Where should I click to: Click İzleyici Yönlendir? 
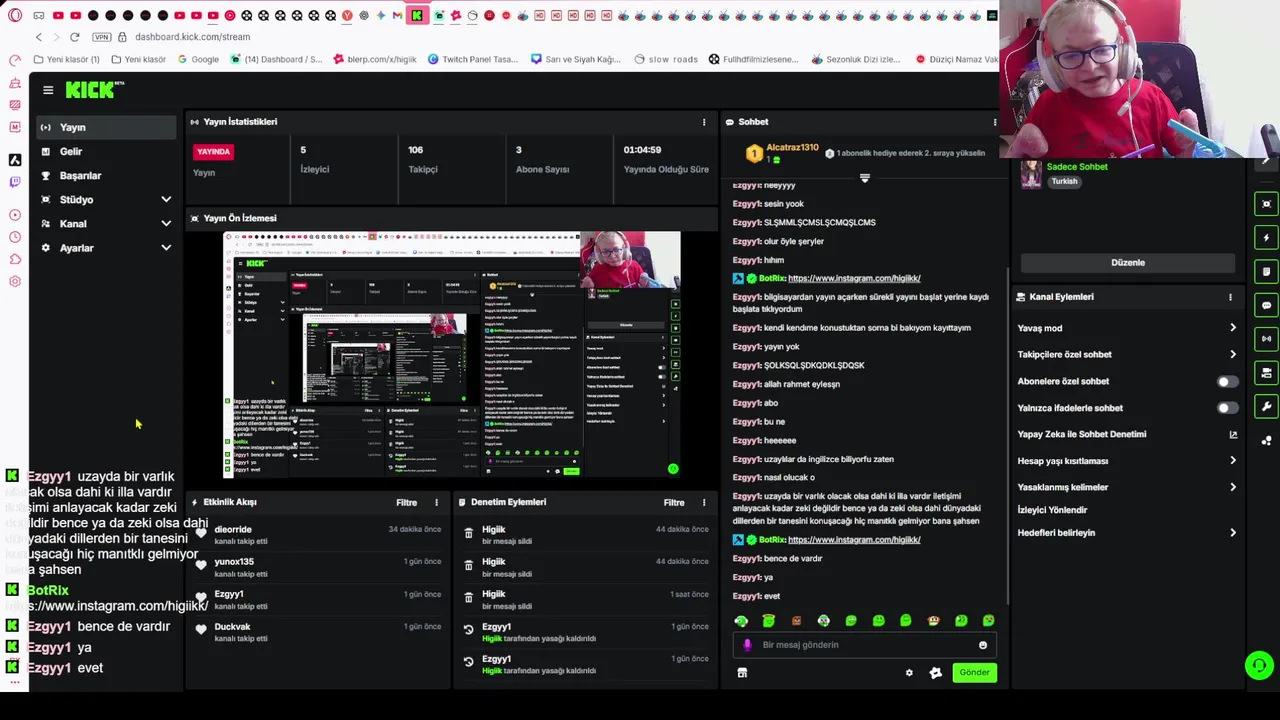(x=1052, y=510)
